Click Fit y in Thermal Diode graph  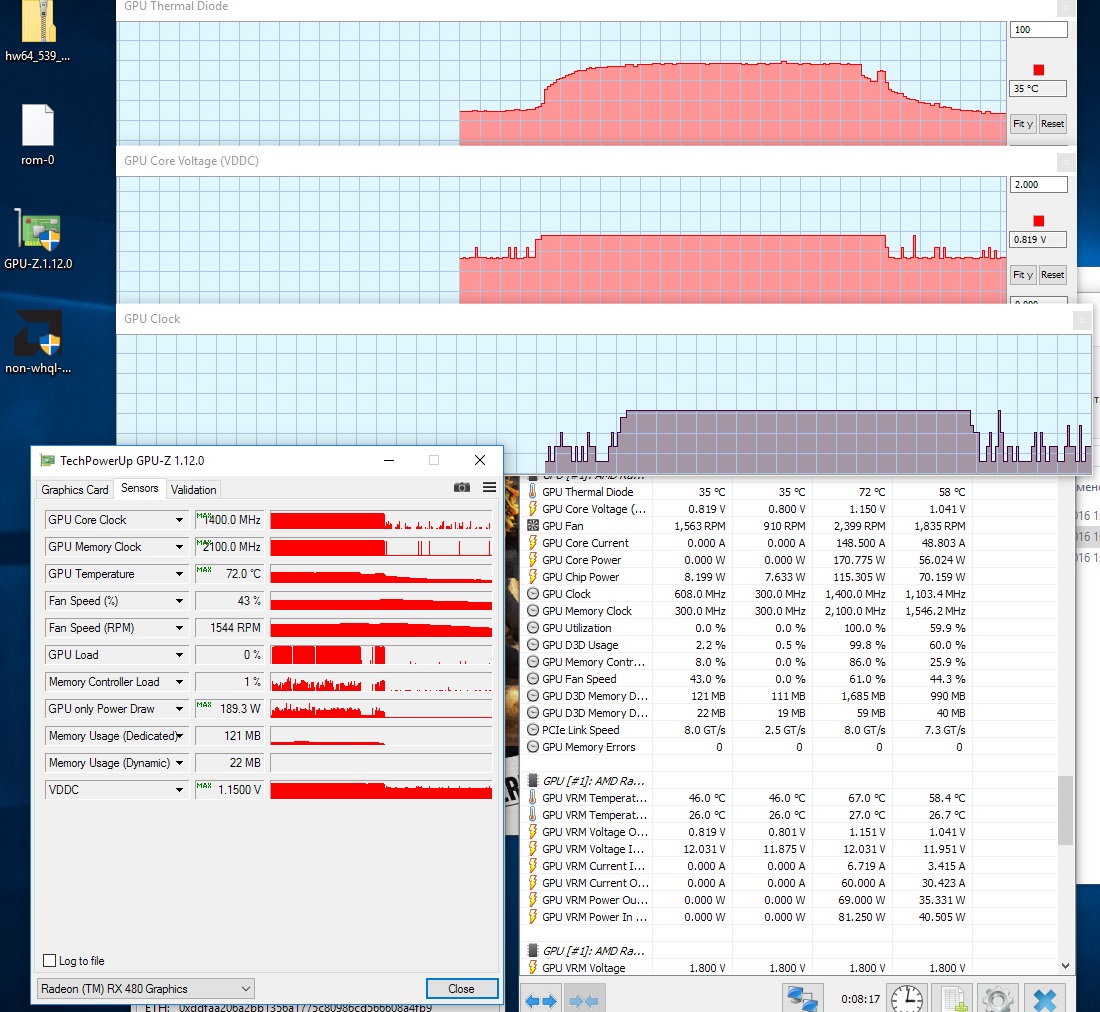[1023, 123]
